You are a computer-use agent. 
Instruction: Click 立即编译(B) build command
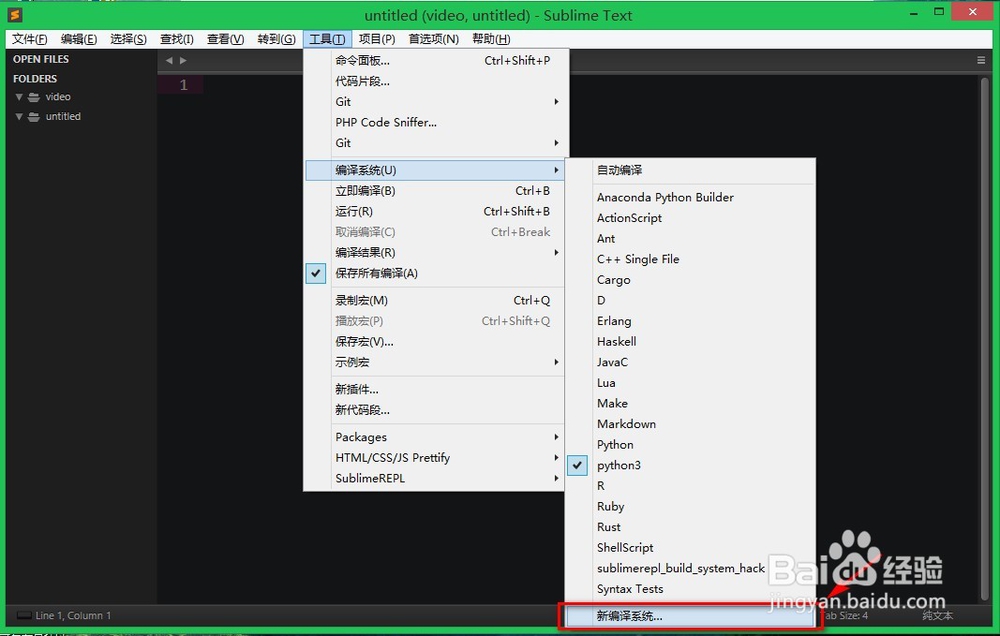coord(435,191)
